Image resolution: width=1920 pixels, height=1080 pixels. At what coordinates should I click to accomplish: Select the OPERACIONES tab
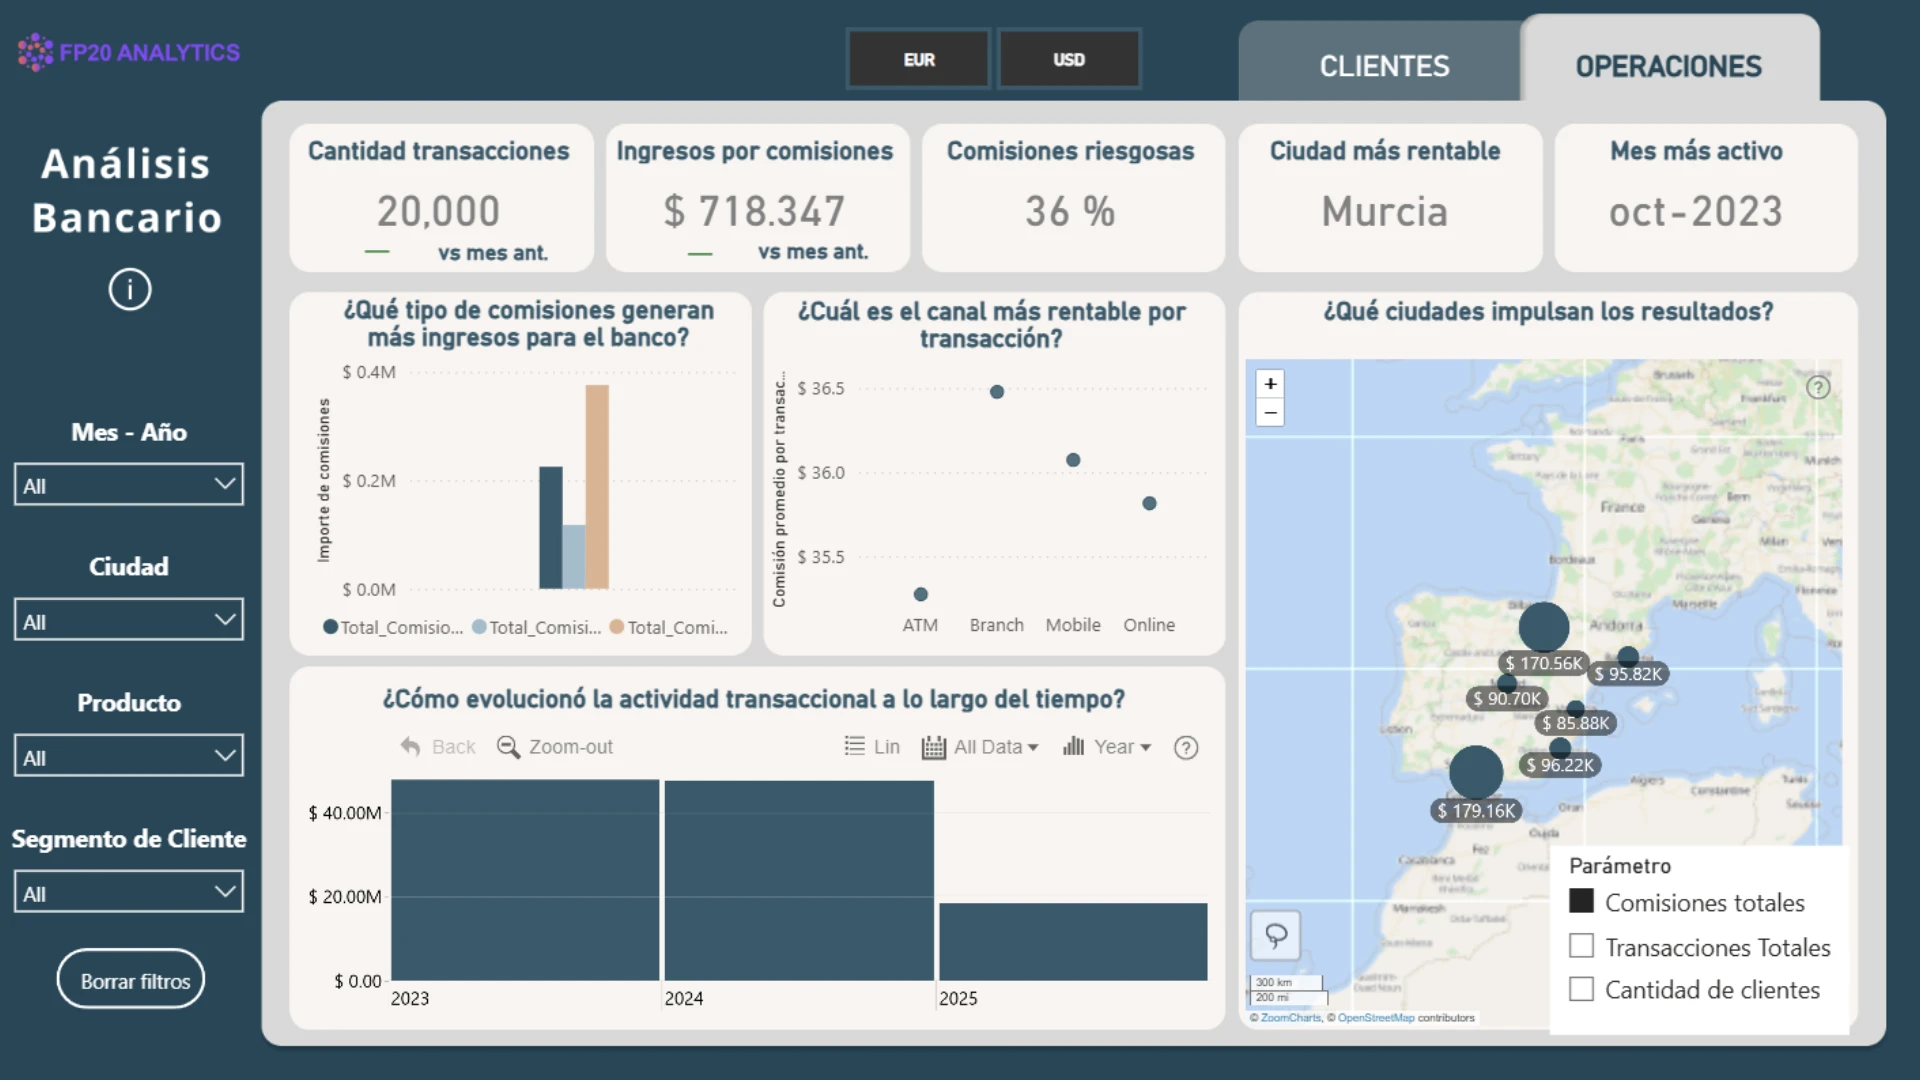pyautogui.click(x=1669, y=66)
